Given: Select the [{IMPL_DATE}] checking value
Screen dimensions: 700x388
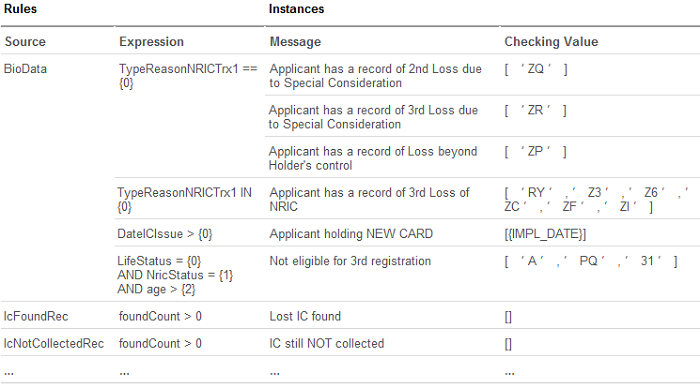Looking at the screenshot, I should pos(545,234).
